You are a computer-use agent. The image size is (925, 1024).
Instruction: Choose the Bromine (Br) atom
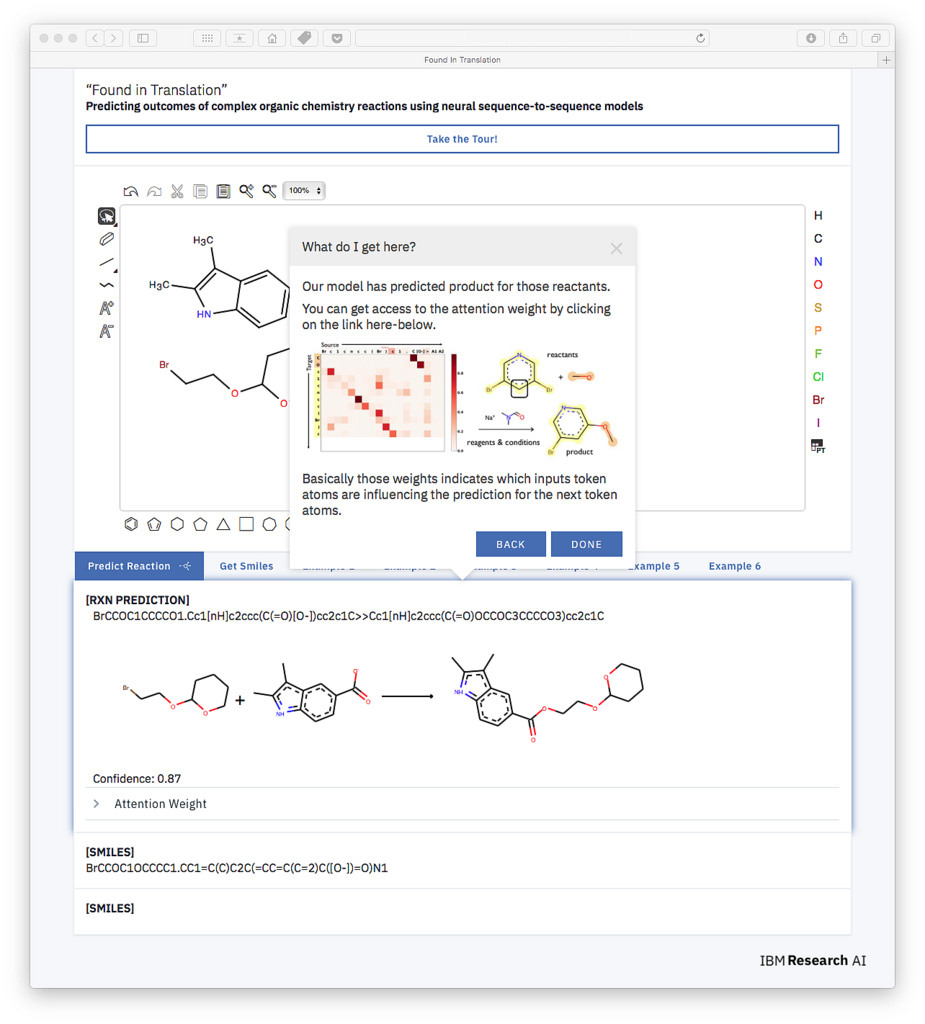pos(818,400)
